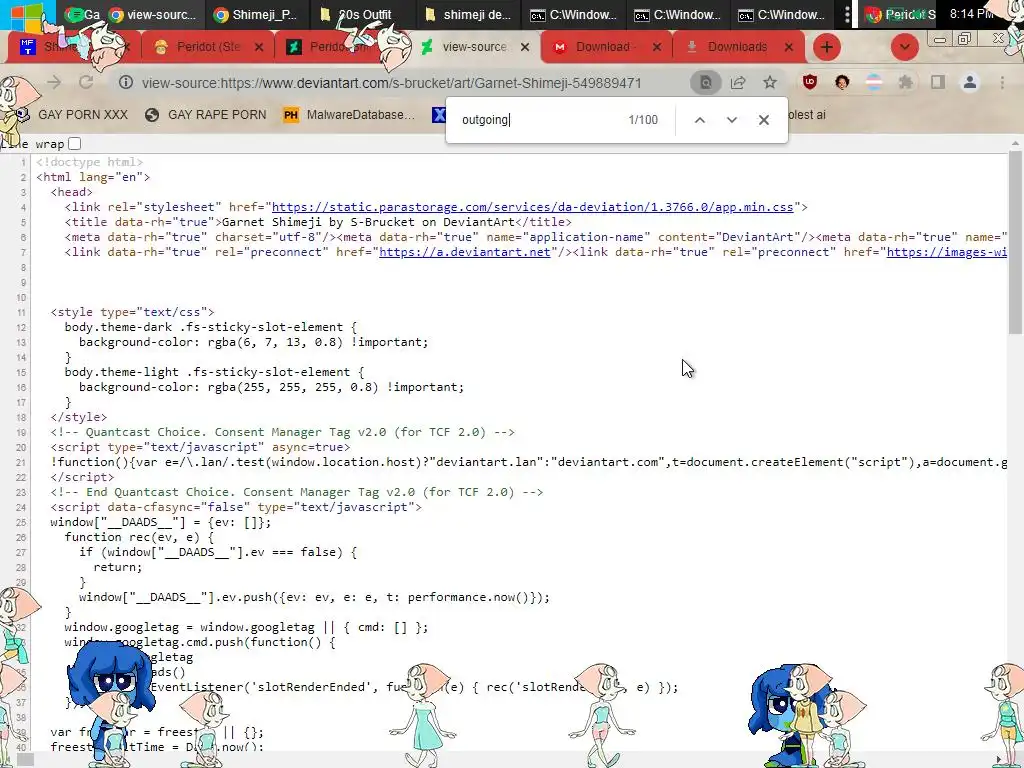Open the third C:\Window command prompt
This screenshot has height=768, width=1024.
(780, 14)
